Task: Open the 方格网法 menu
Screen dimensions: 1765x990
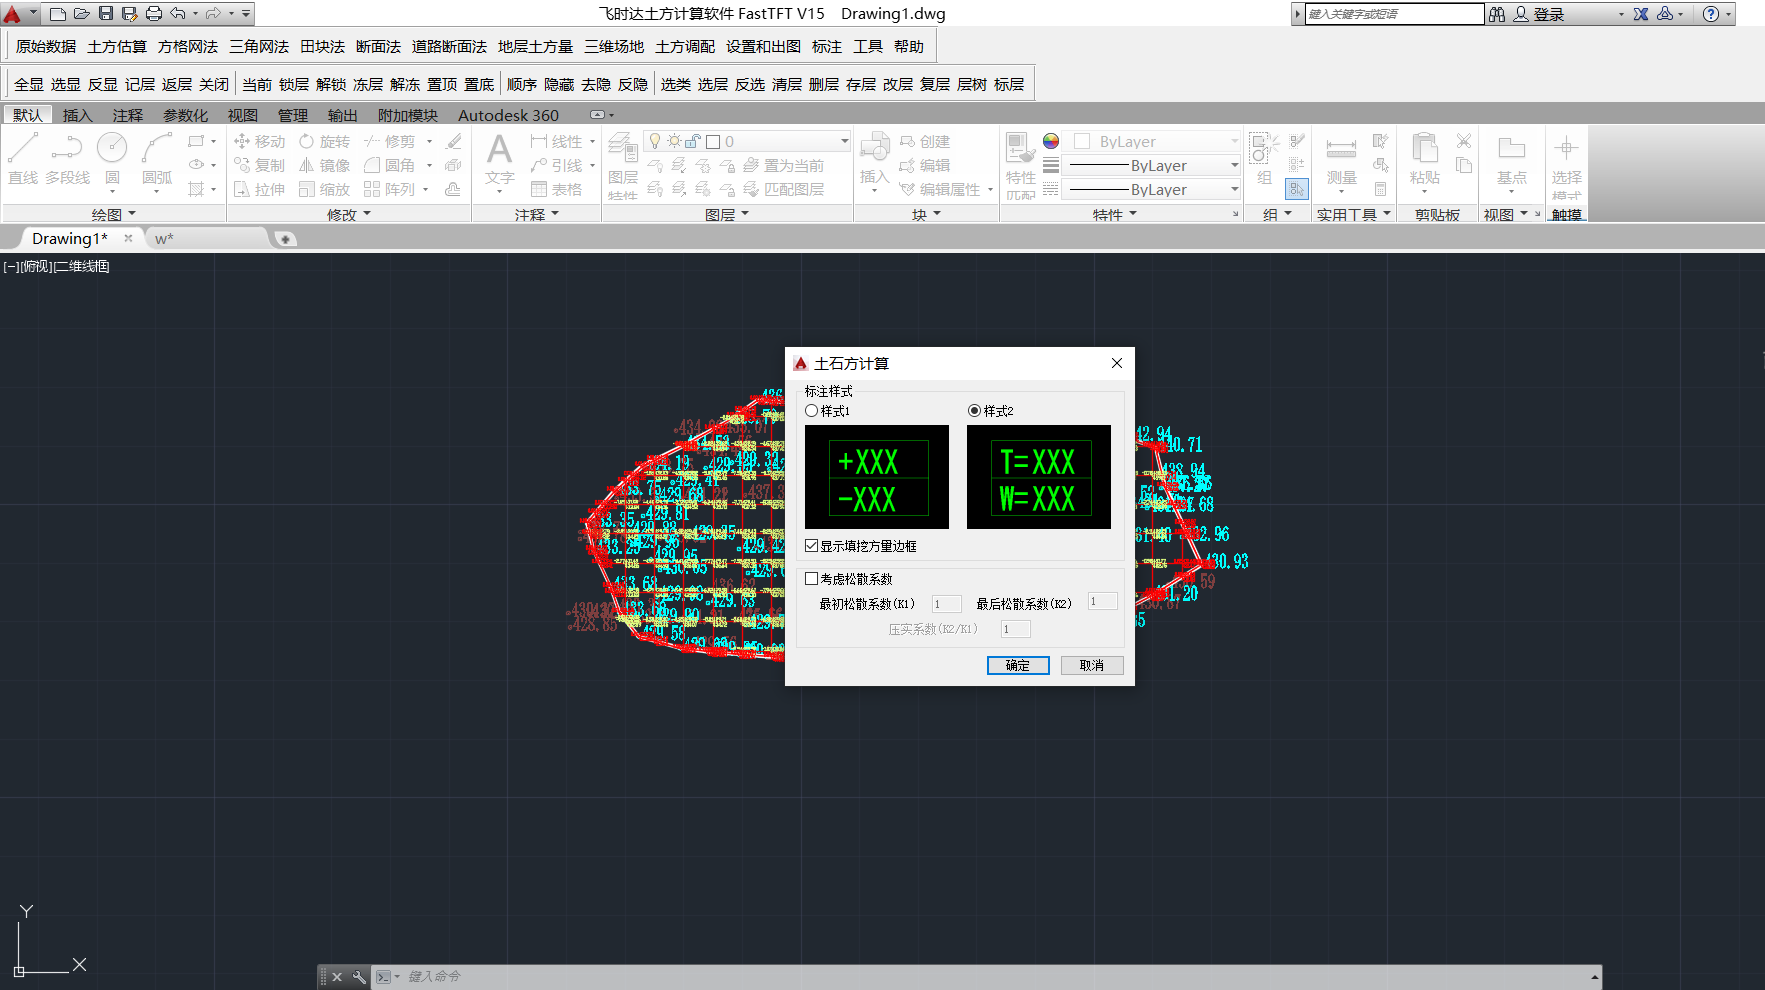Action: [188, 47]
